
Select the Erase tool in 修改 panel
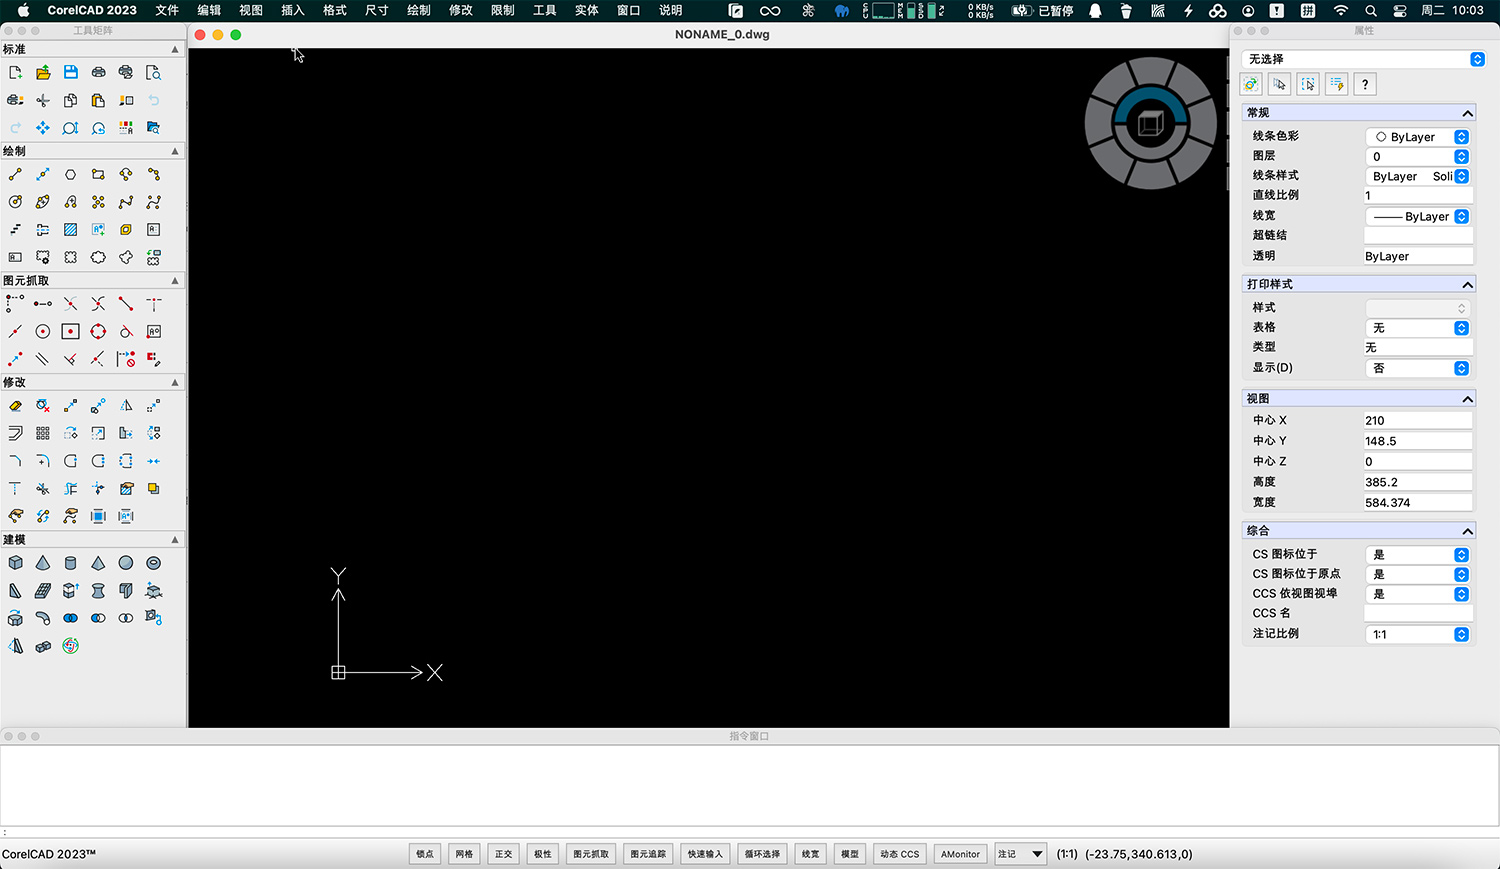[x=14, y=406]
